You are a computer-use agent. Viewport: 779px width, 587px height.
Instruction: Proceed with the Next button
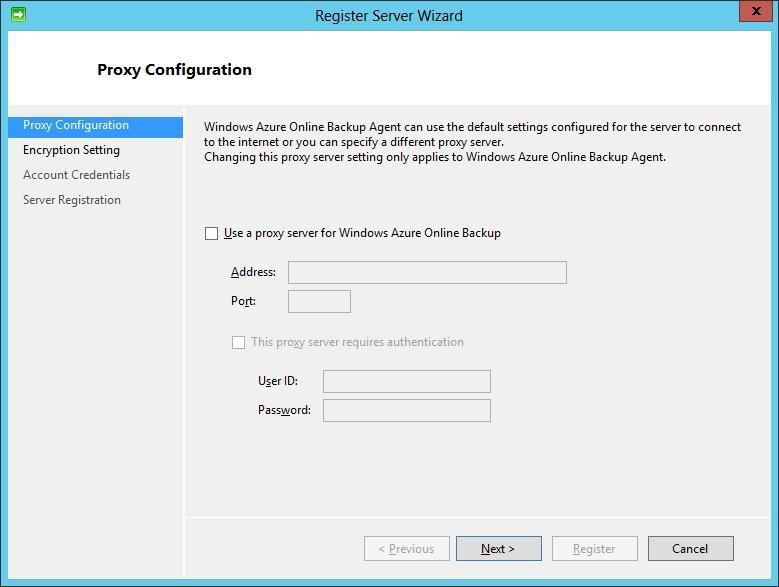coord(499,549)
